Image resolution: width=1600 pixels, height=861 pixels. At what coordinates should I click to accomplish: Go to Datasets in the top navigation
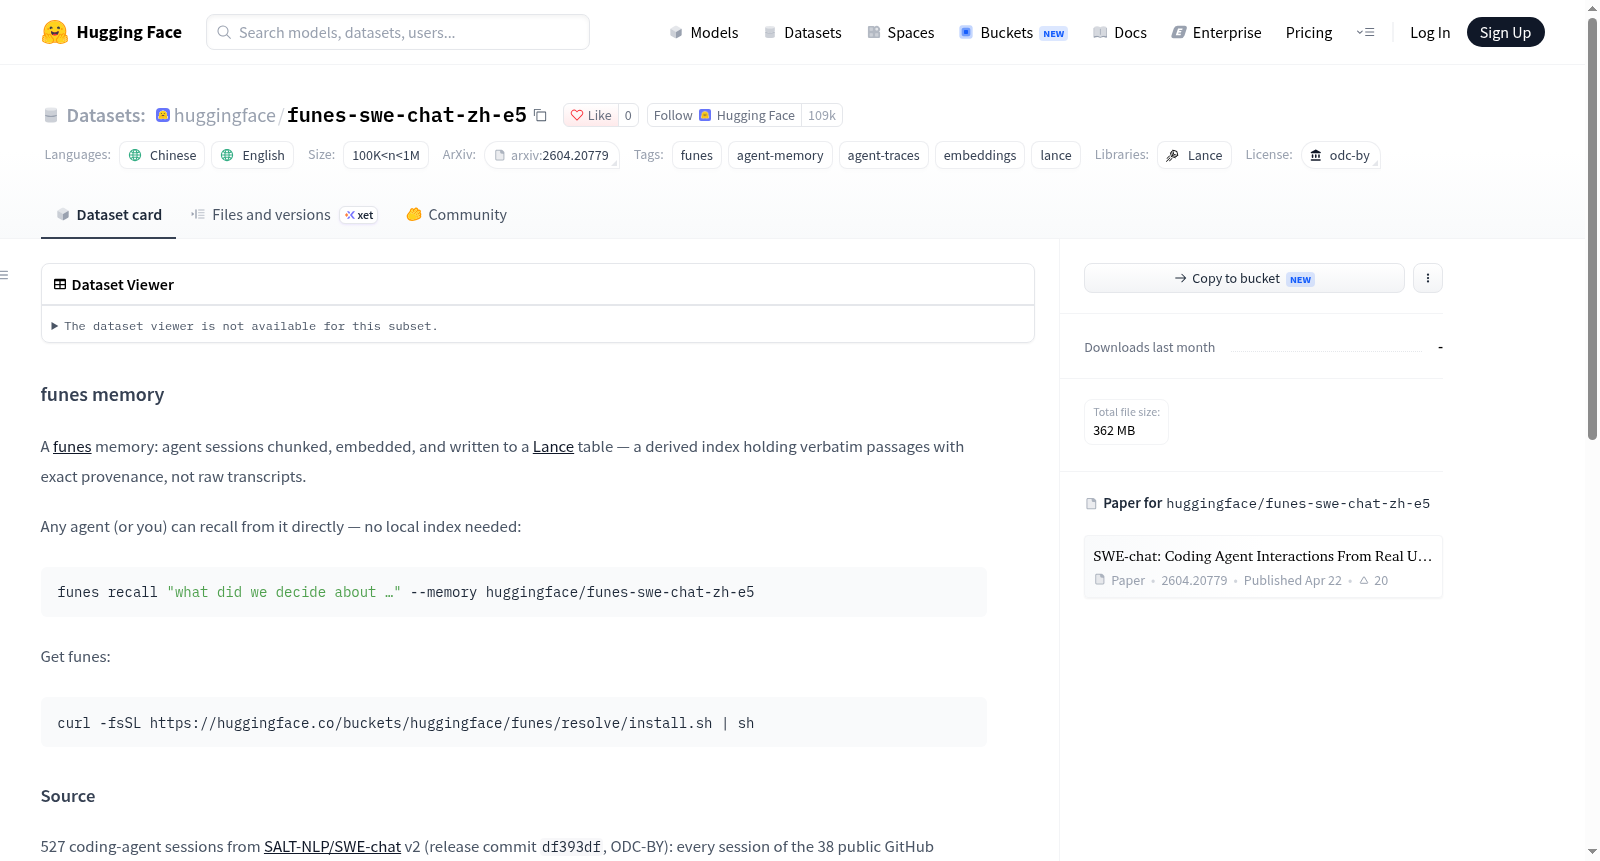pos(803,32)
